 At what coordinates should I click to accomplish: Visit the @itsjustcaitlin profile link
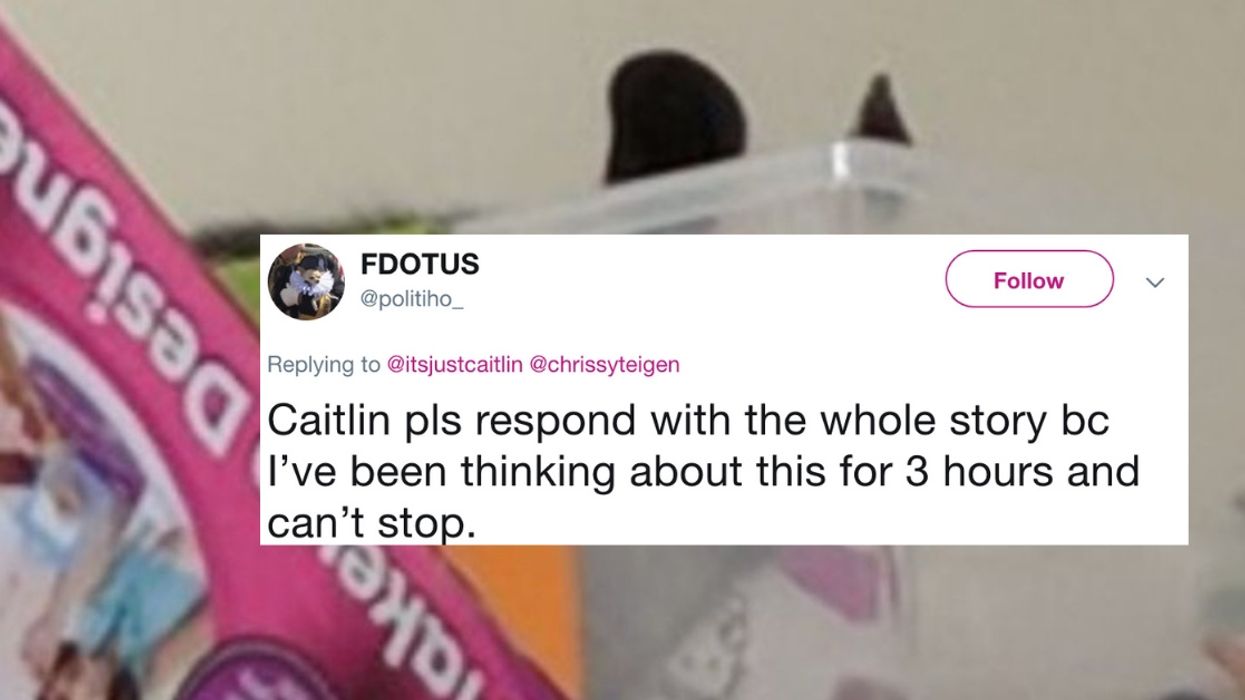[455, 365]
